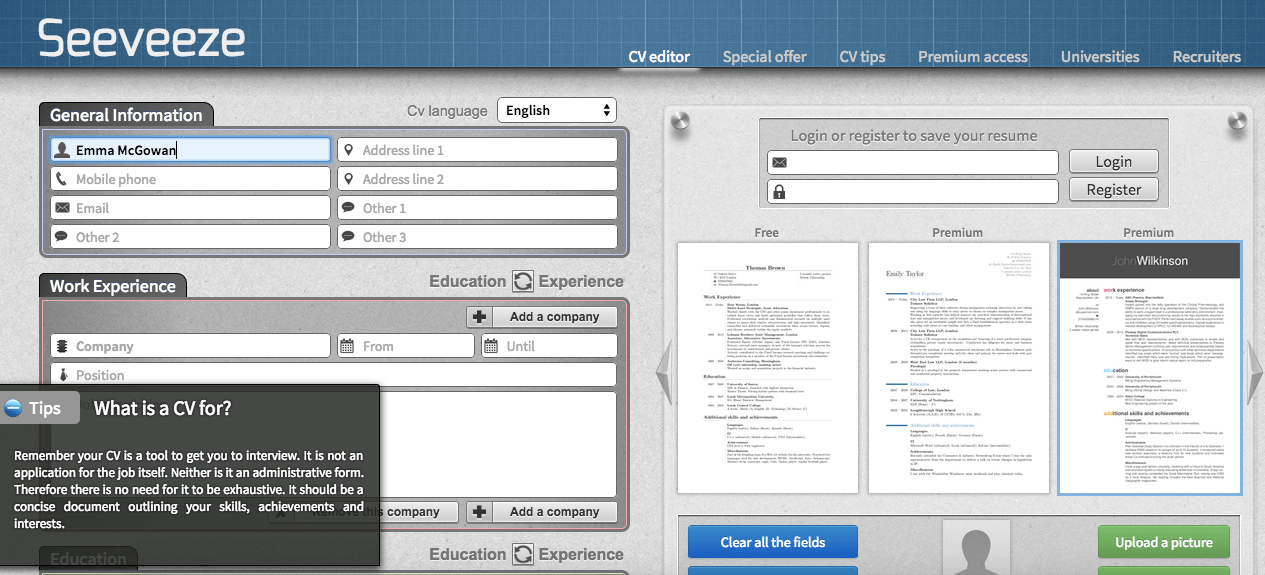
Task: Open the CV editor tab
Action: coord(659,56)
